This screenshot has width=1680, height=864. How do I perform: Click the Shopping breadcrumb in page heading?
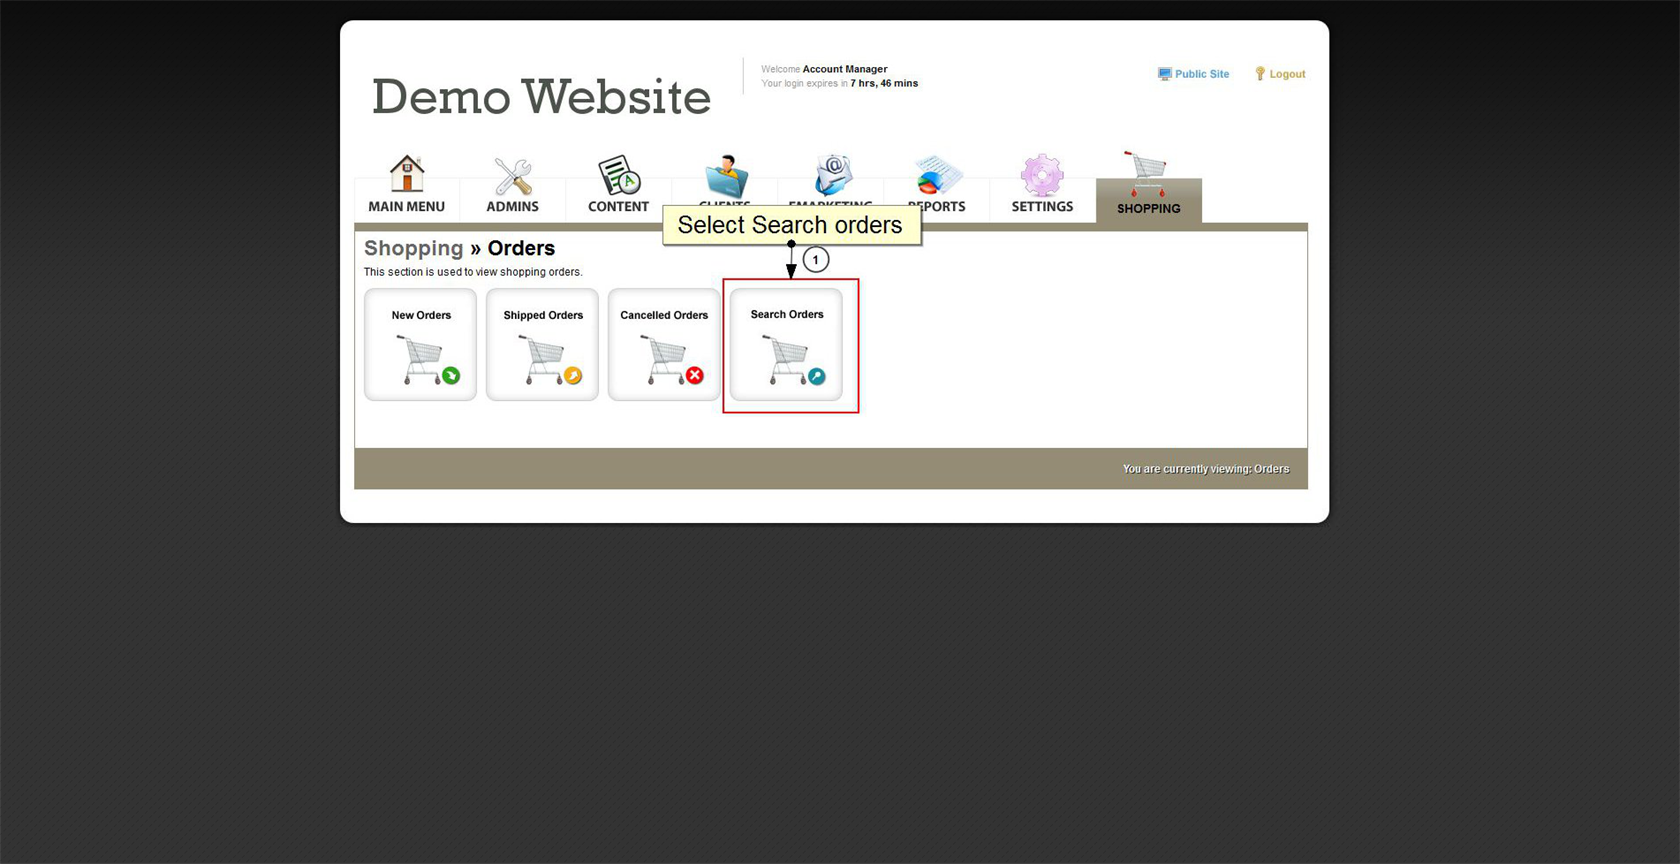[x=413, y=248]
